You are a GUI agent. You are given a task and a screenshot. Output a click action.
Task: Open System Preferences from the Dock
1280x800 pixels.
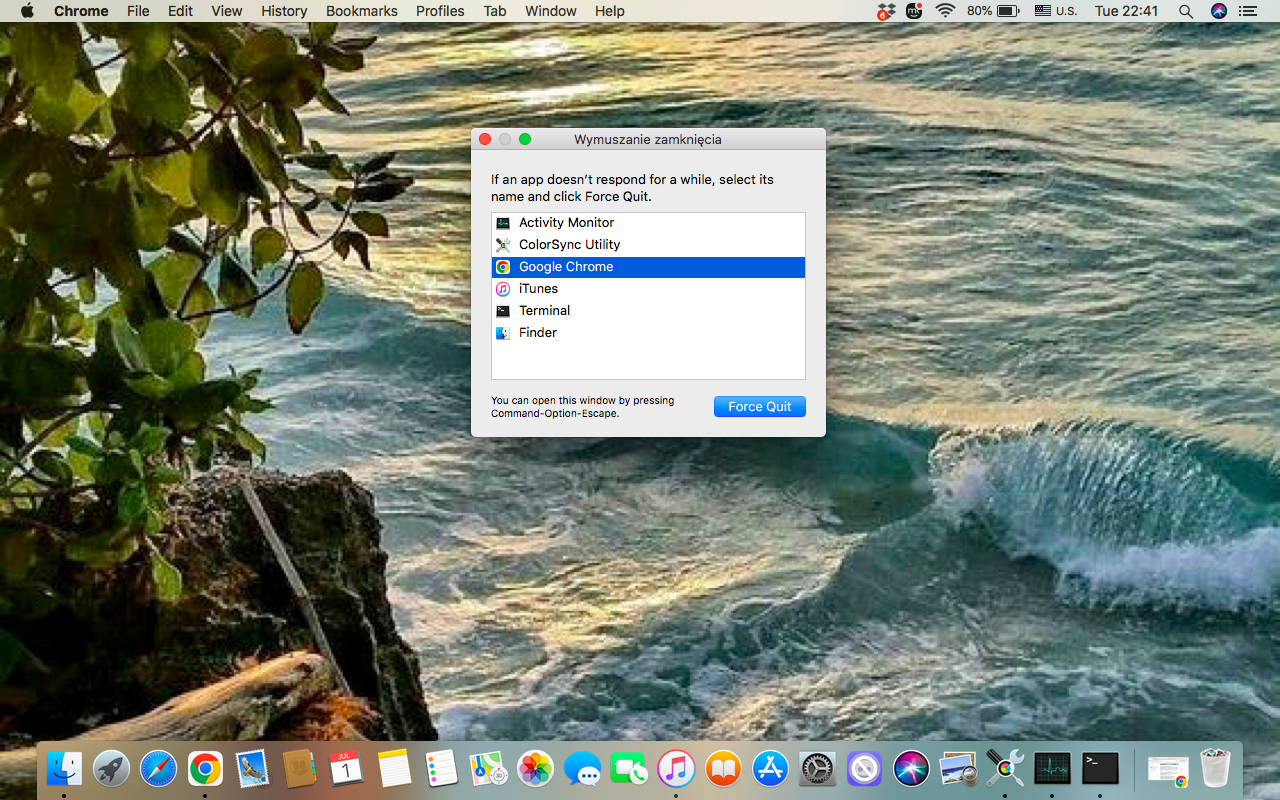coord(816,769)
